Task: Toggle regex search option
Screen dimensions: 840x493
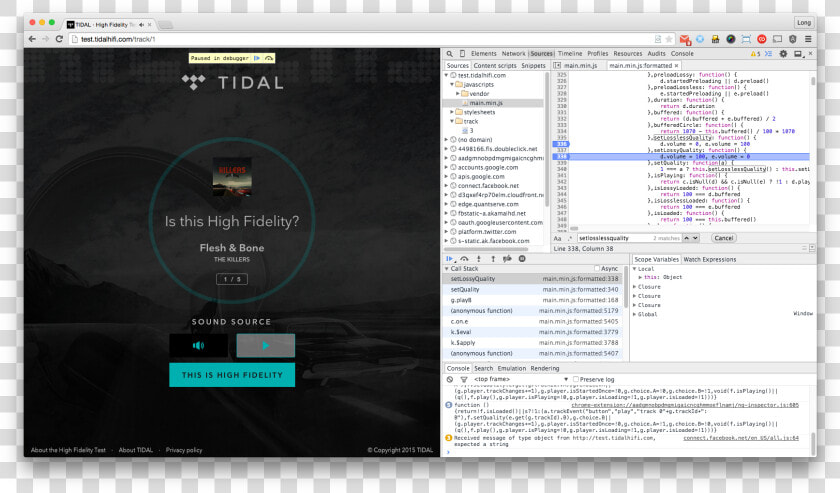Action: [x=569, y=238]
